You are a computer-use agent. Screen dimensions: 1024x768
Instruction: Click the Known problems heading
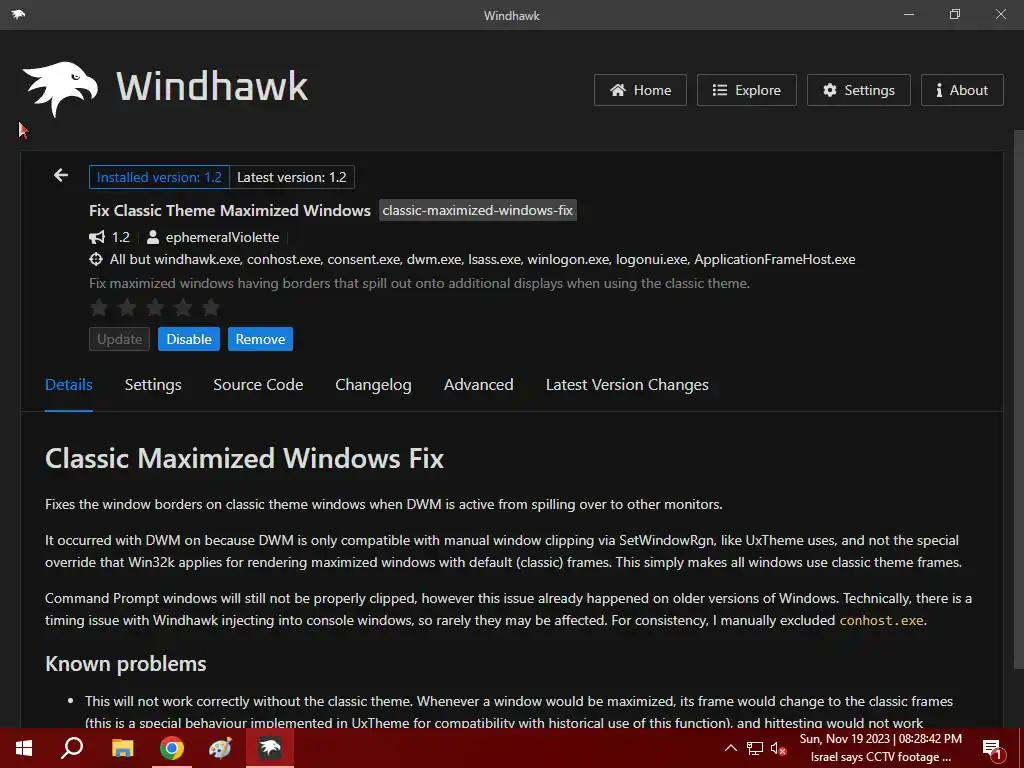pos(125,664)
